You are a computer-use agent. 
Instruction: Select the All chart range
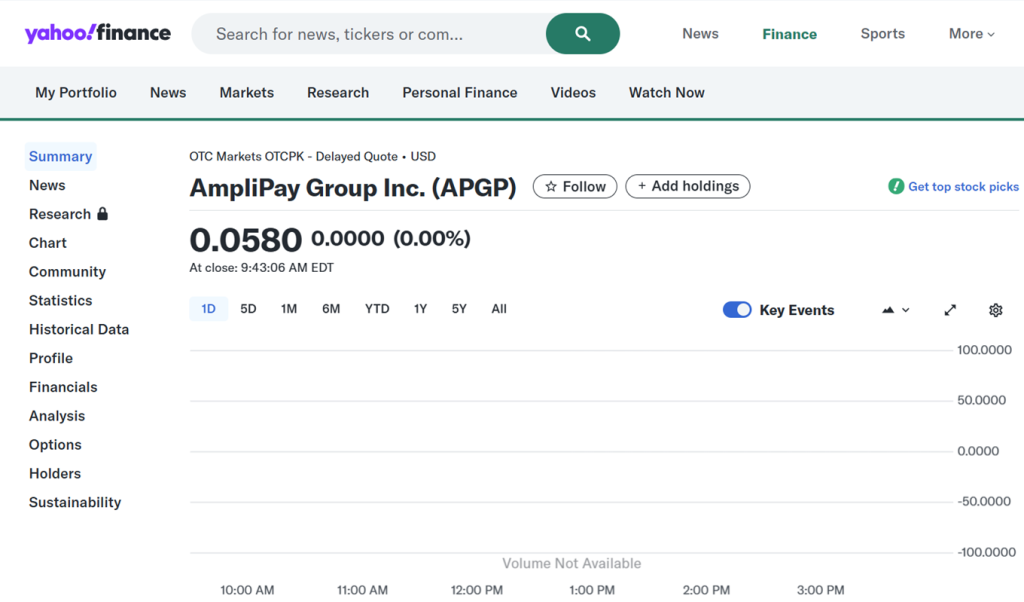click(499, 309)
